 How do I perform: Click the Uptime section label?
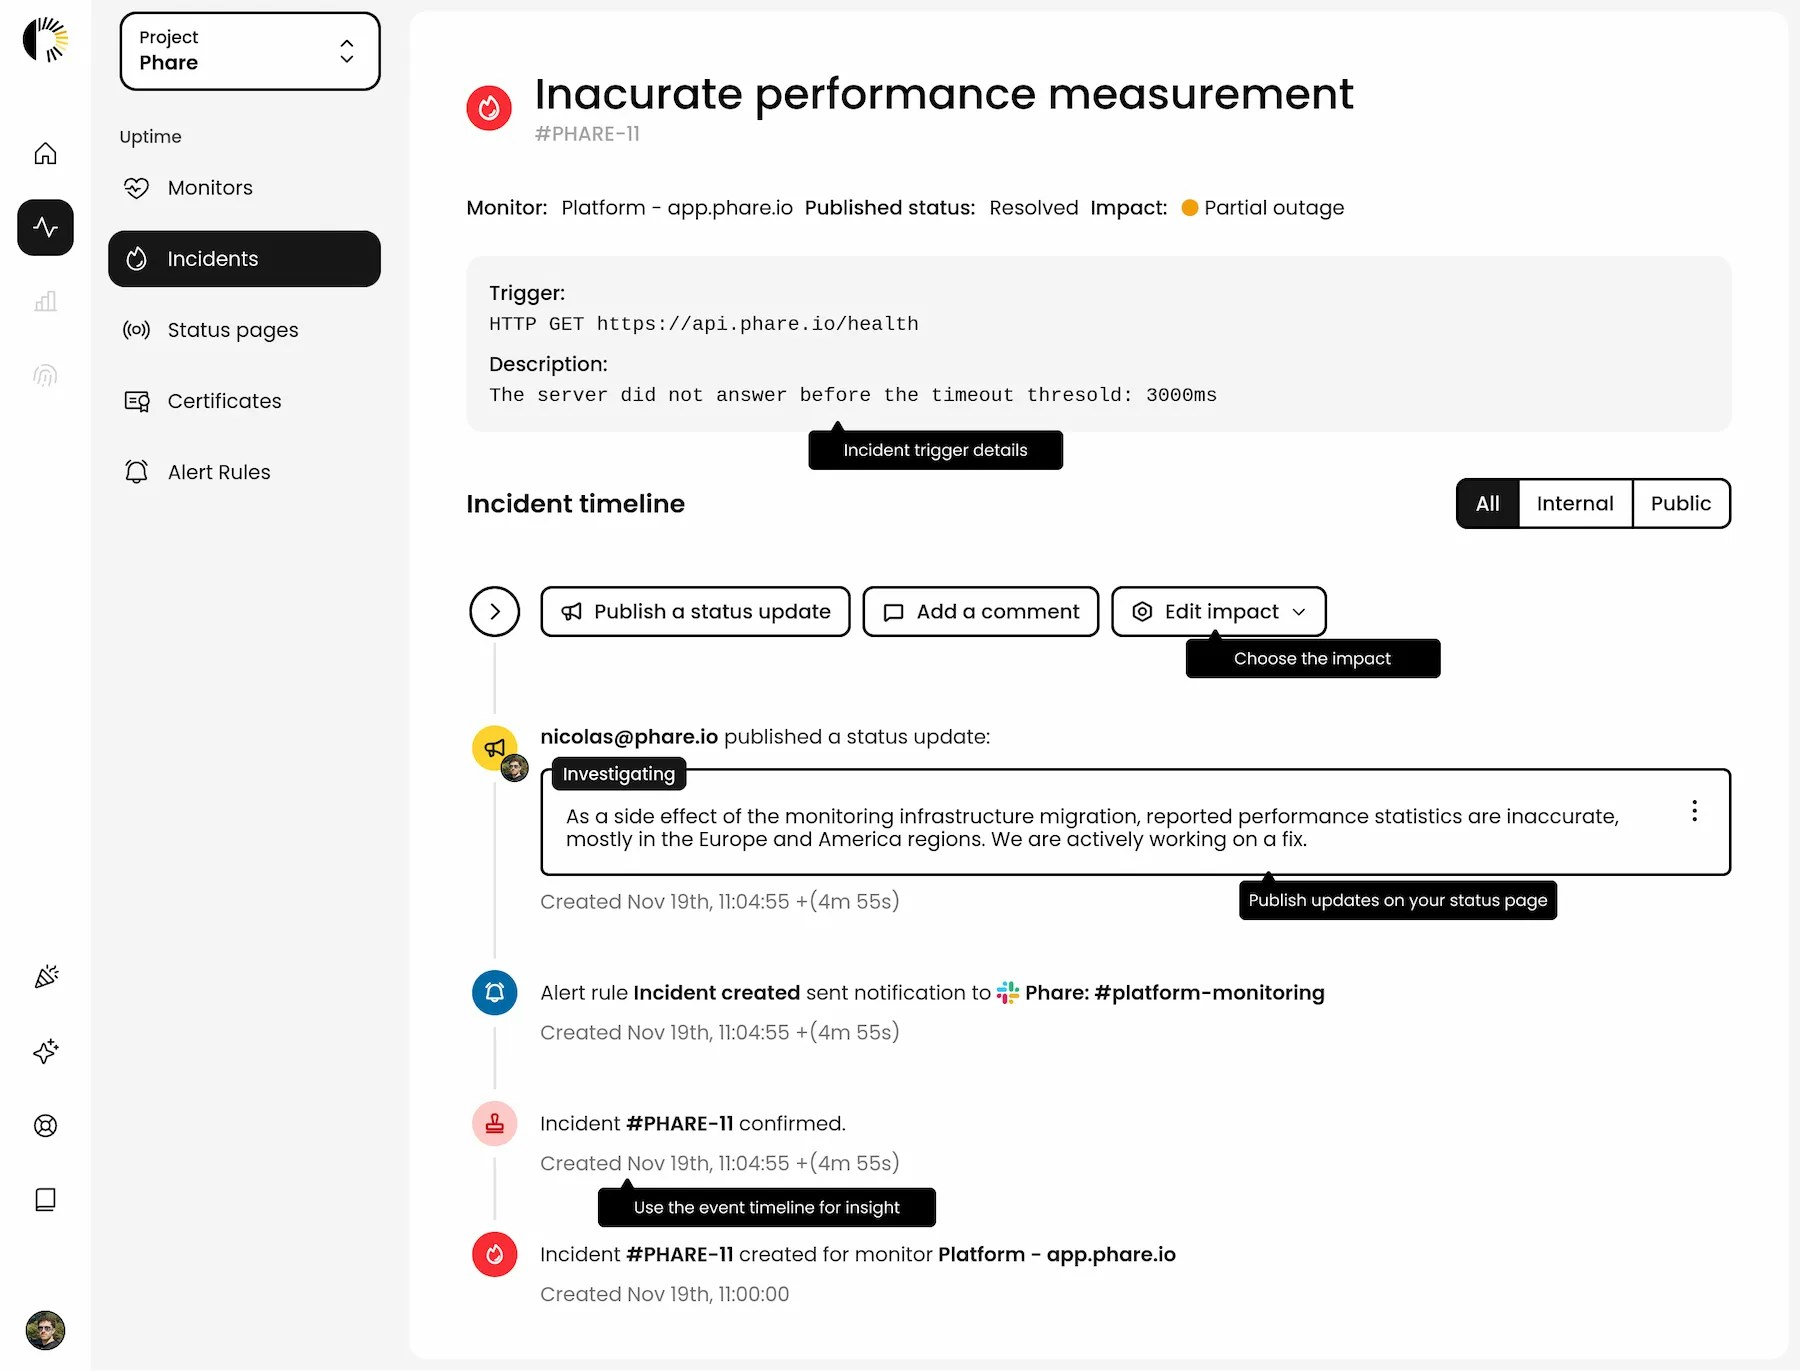[150, 137]
